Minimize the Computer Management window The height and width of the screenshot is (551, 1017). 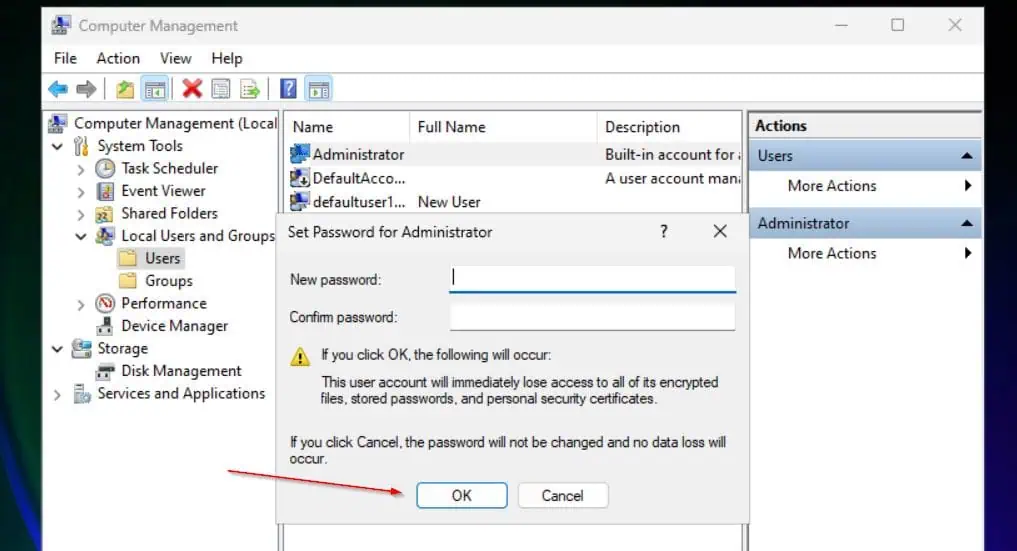841,25
